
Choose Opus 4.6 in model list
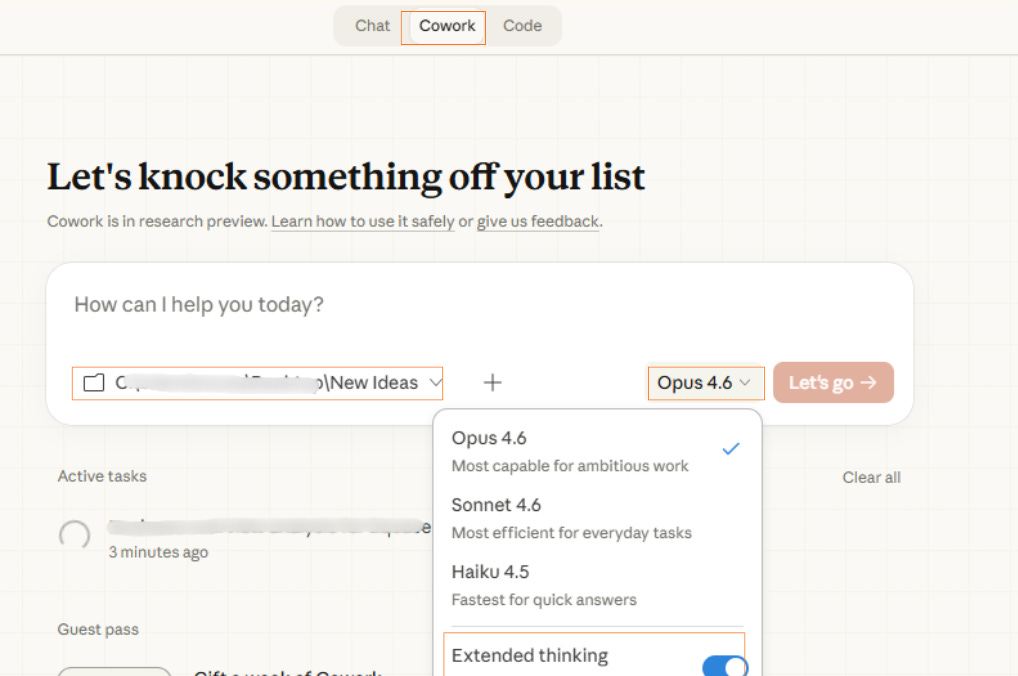tap(596, 451)
